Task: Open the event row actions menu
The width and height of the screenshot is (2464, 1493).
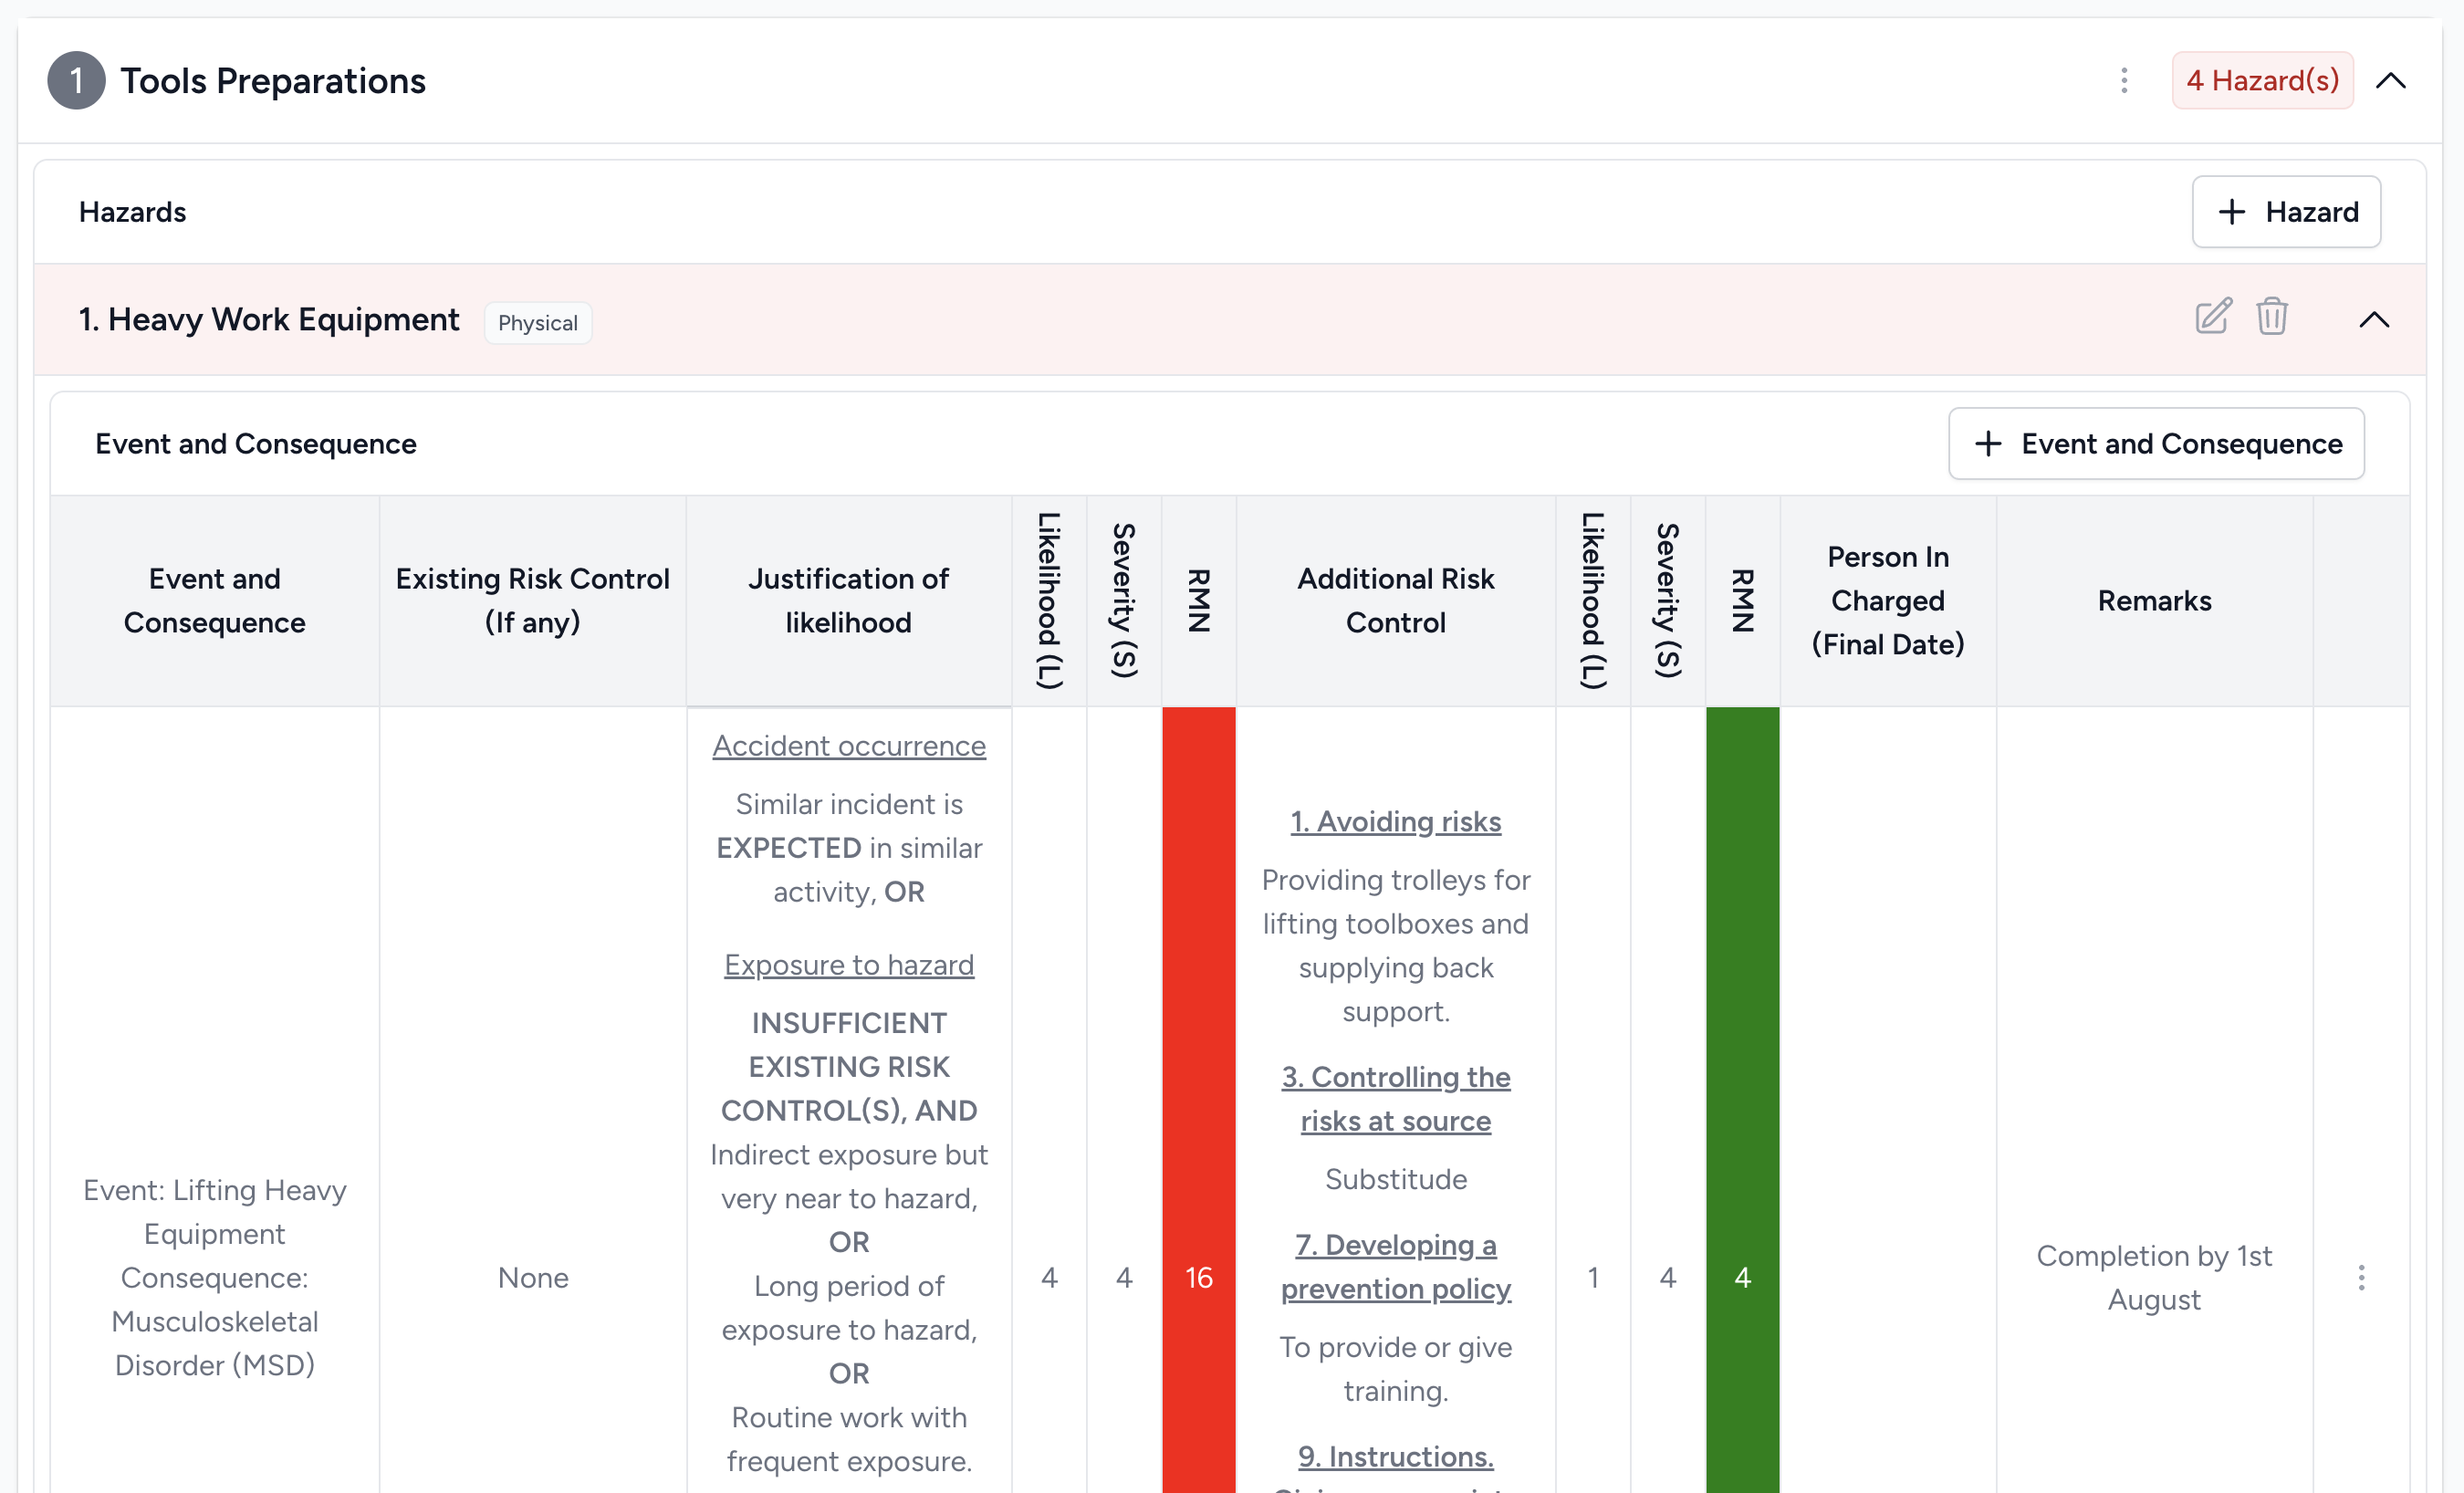Action: coord(2361,1277)
